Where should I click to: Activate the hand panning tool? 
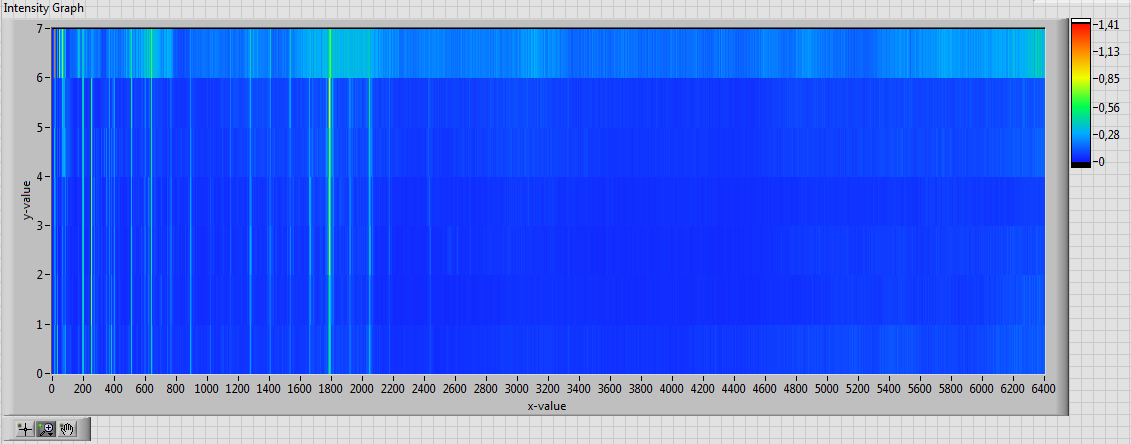(x=67, y=429)
